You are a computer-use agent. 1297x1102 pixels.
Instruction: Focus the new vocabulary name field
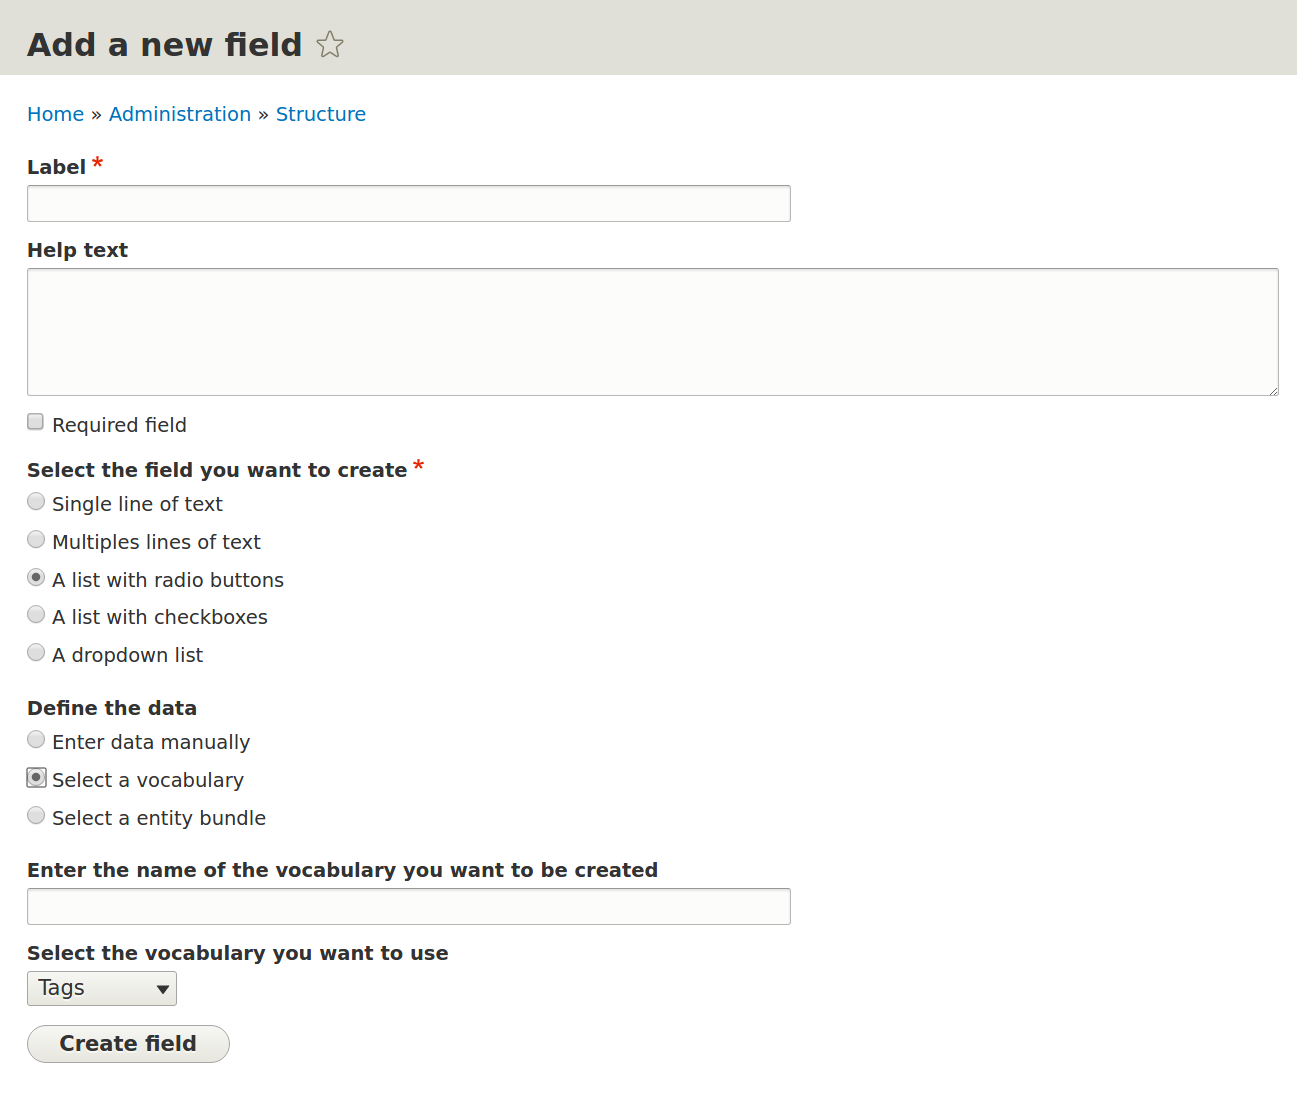click(409, 906)
